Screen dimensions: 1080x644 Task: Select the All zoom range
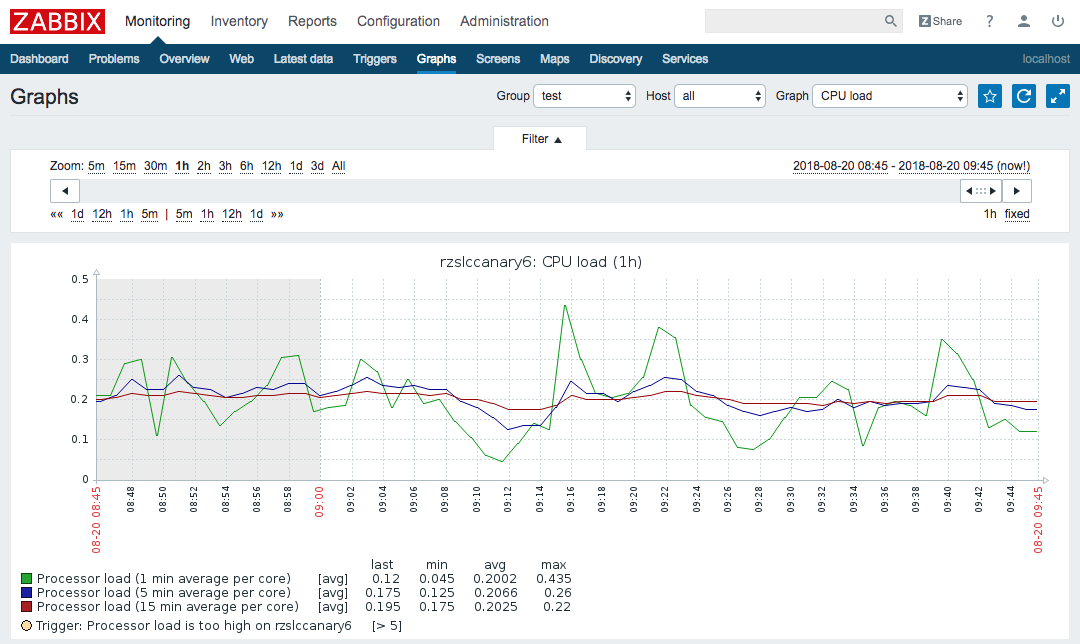[x=338, y=166]
